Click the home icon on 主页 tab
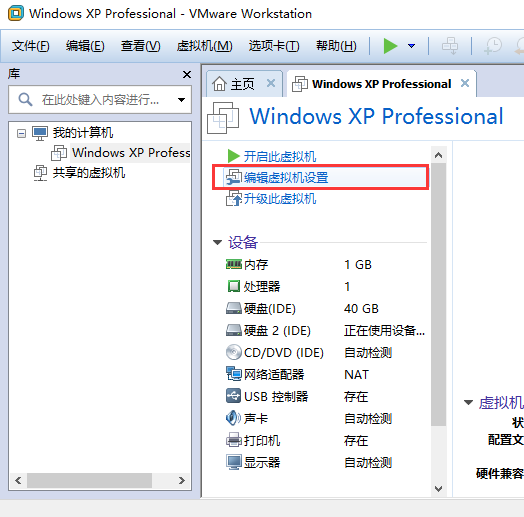This screenshot has width=524, height=517. click(219, 84)
